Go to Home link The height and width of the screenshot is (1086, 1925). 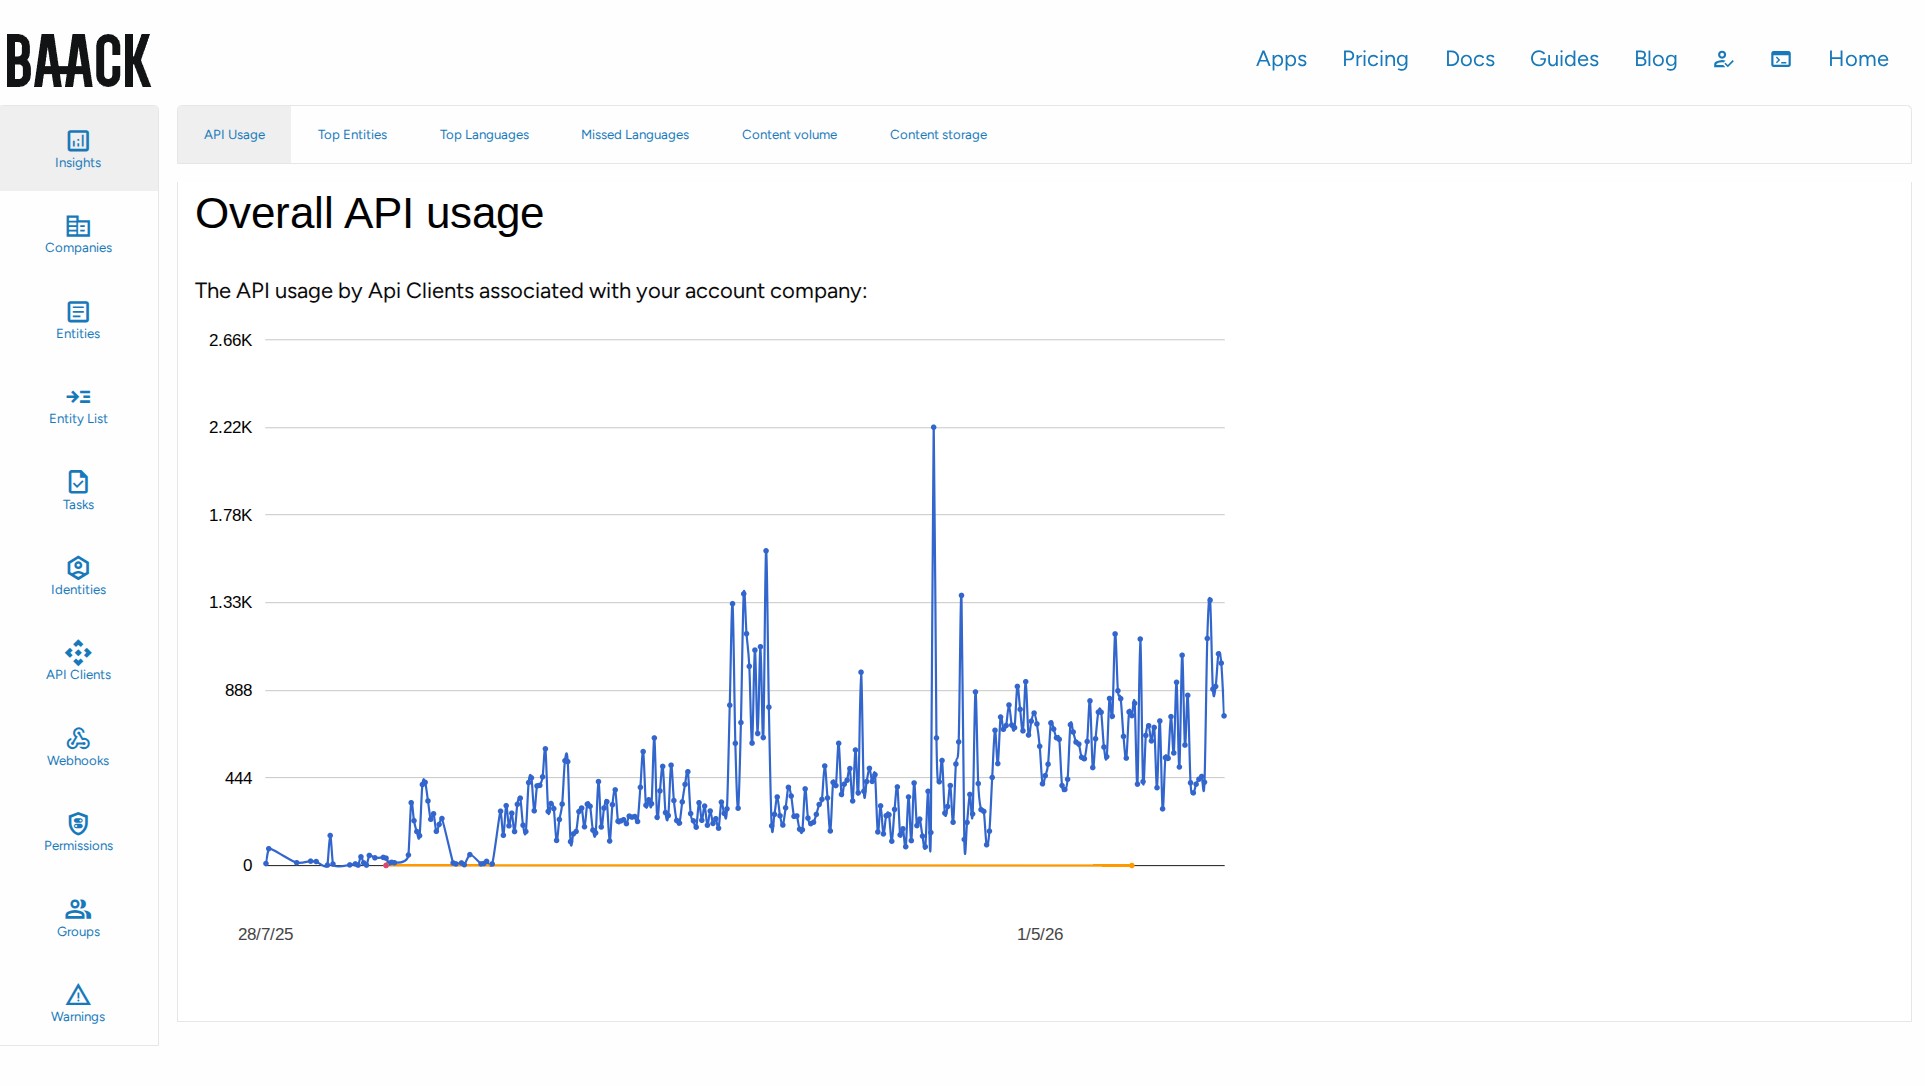[x=1858, y=59]
